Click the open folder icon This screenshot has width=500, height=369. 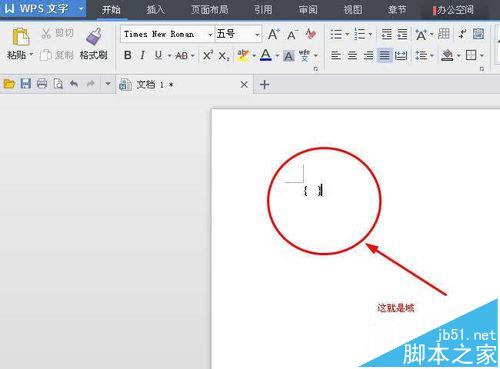[x=9, y=84]
